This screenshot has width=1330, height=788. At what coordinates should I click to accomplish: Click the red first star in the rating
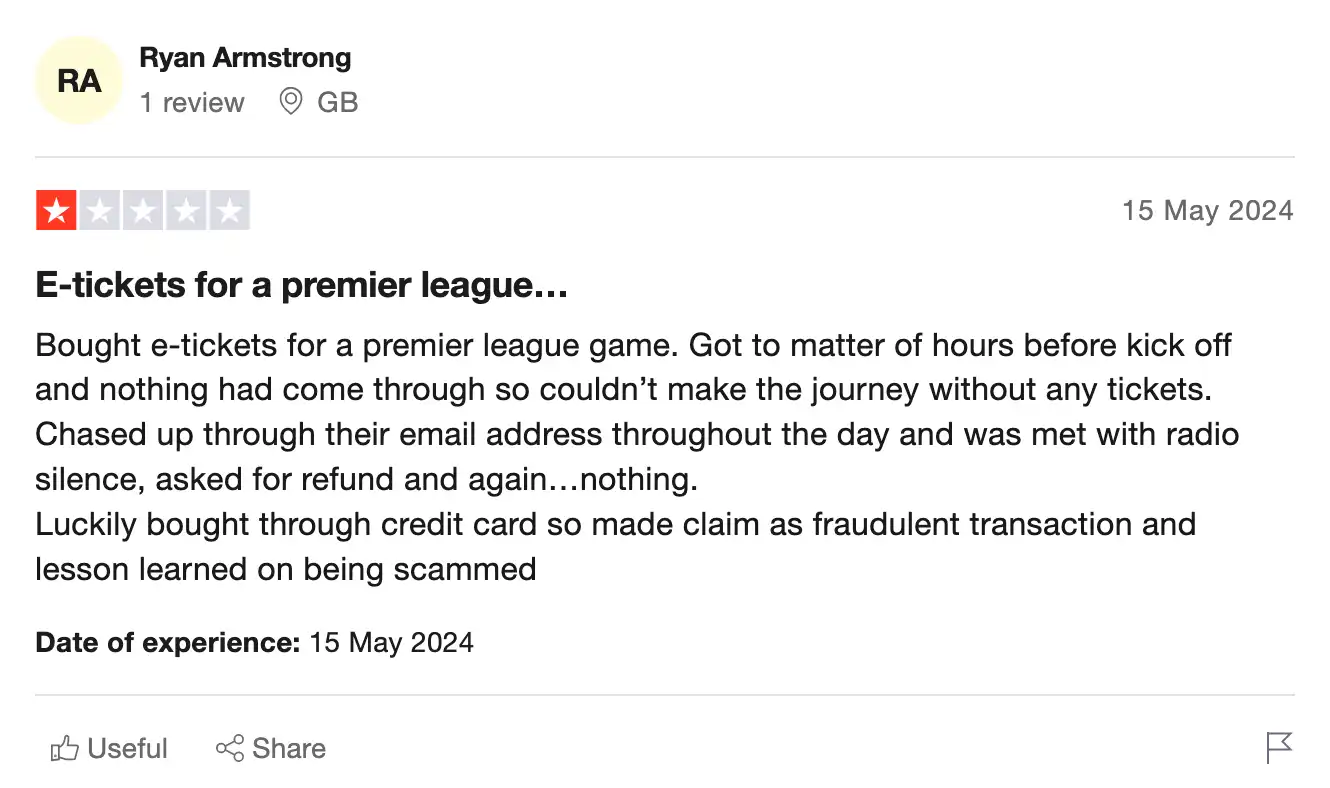pos(57,210)
